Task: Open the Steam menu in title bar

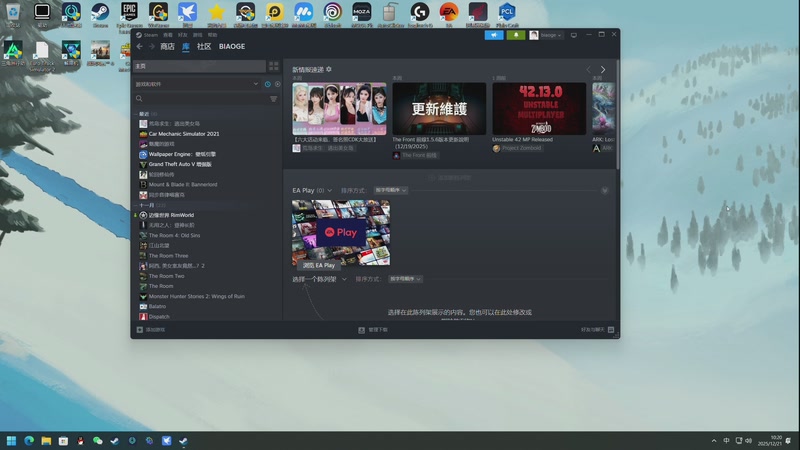Action: coord(147,35)
